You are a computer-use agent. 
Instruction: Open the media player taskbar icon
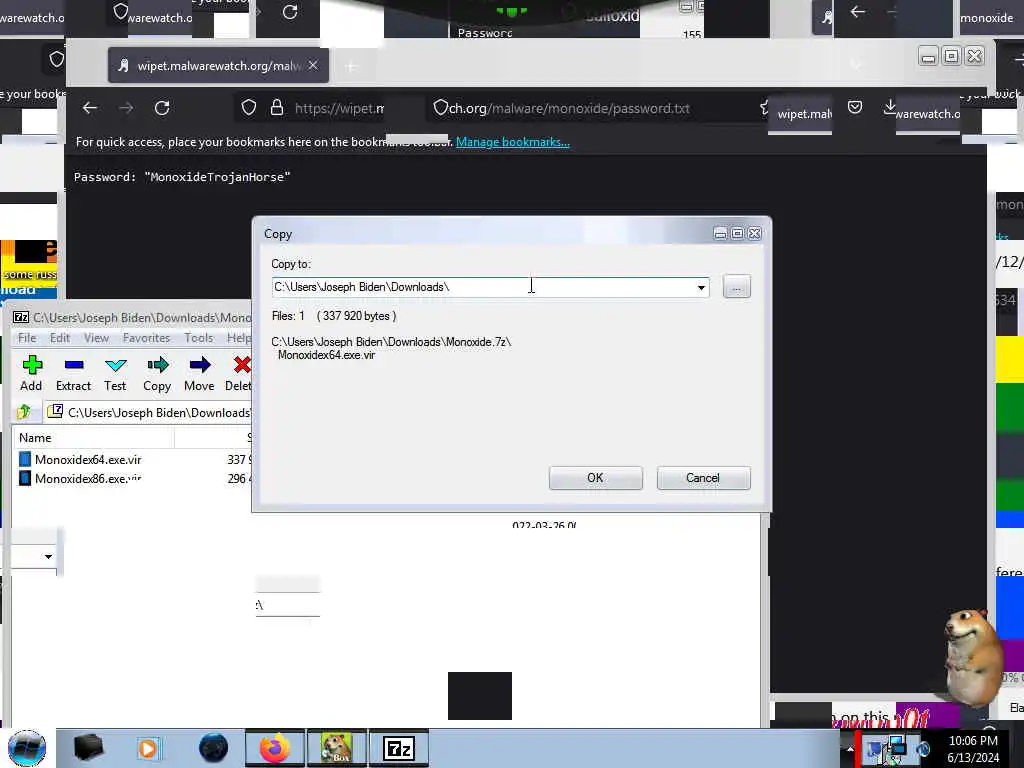tap(148, 748)
